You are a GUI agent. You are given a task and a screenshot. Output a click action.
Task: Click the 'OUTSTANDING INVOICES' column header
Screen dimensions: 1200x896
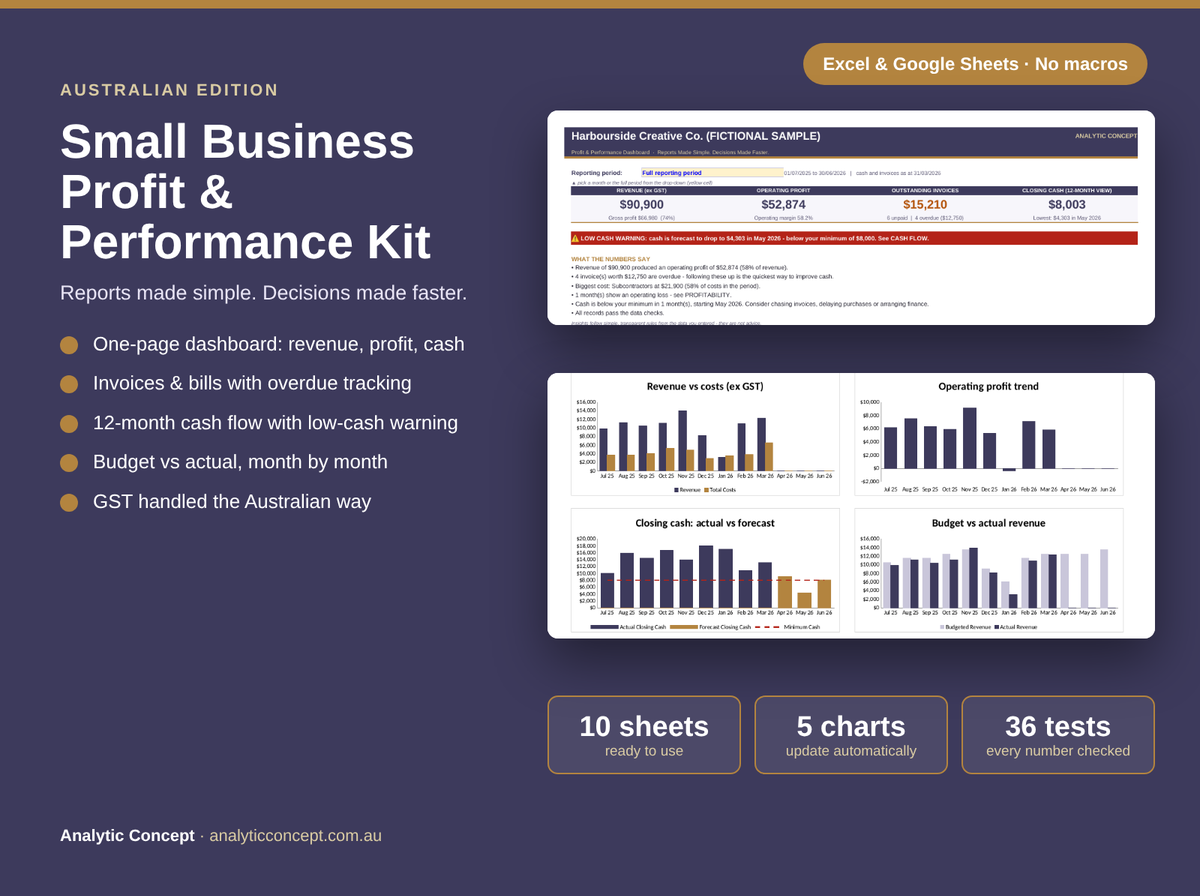925,190
